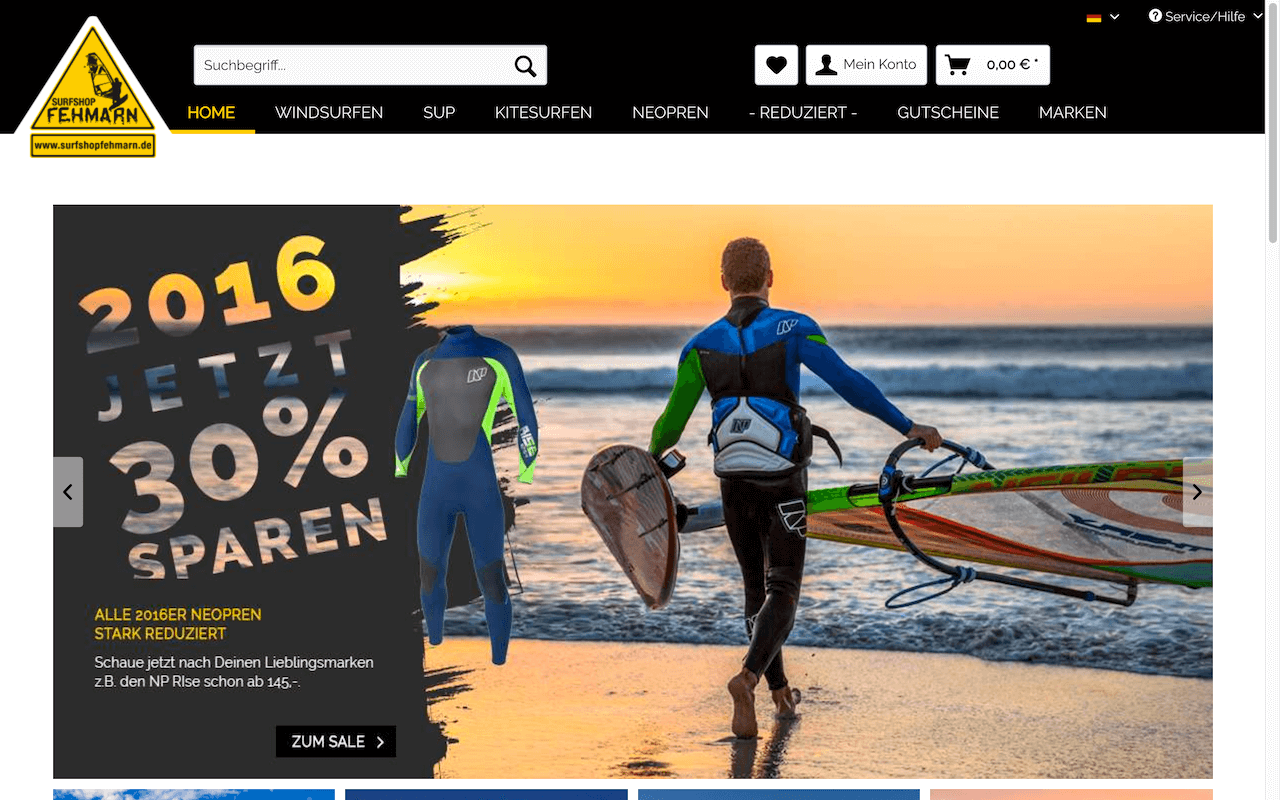Viewport: 1280px width, 800px height.
Task: Click the wetsuit sale banner image
Action: coord(633,492)
